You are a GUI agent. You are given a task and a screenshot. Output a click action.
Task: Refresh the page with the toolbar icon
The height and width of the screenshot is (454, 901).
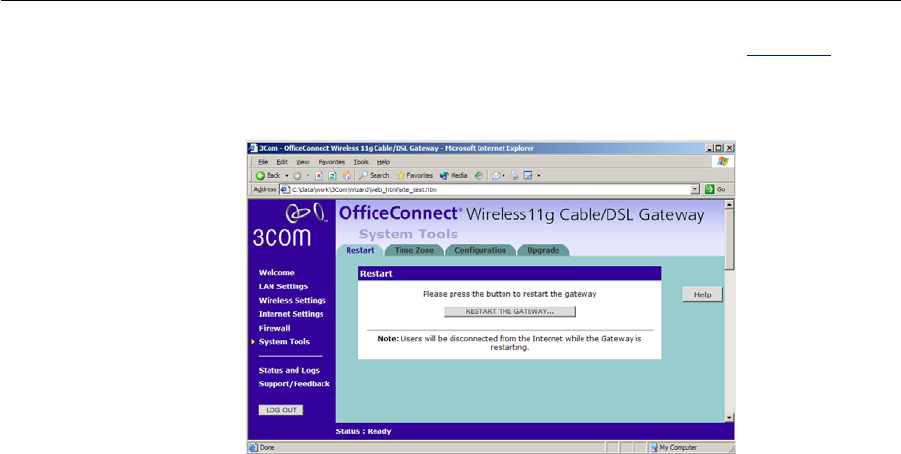coord(332,176)
